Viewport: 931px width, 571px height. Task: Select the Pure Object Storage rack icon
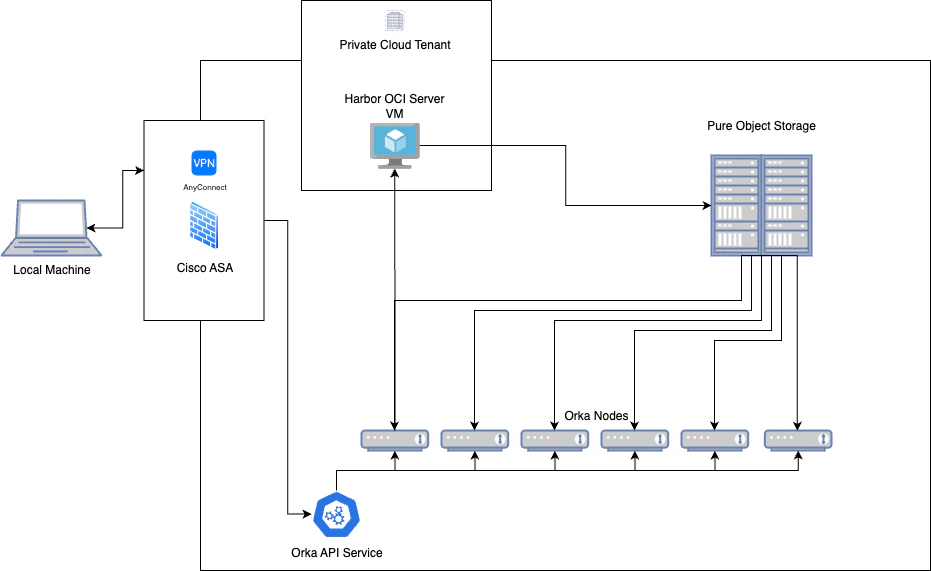tap(761, 205)
